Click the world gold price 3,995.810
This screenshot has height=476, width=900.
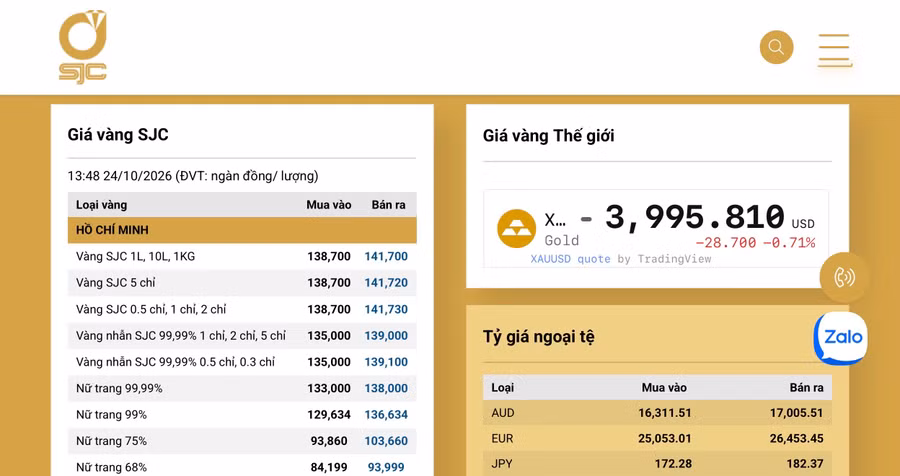(695, 218)
